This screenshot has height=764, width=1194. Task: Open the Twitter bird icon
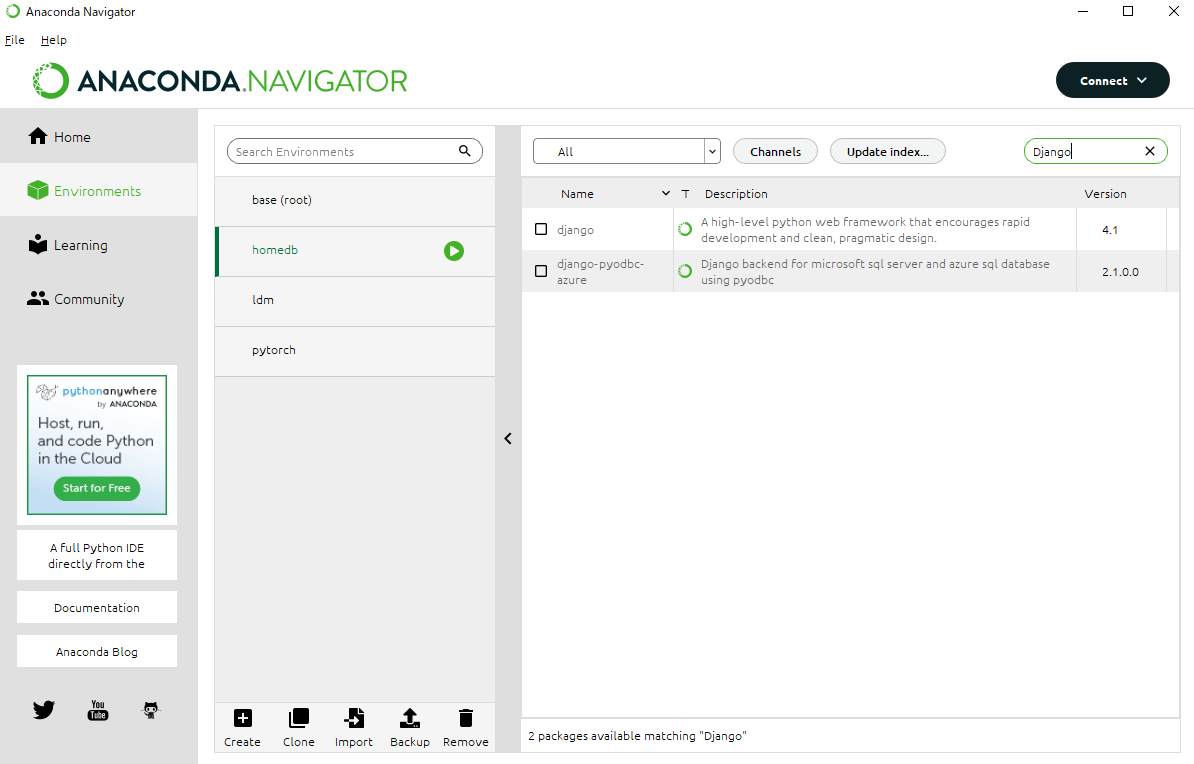pos(44,710)
